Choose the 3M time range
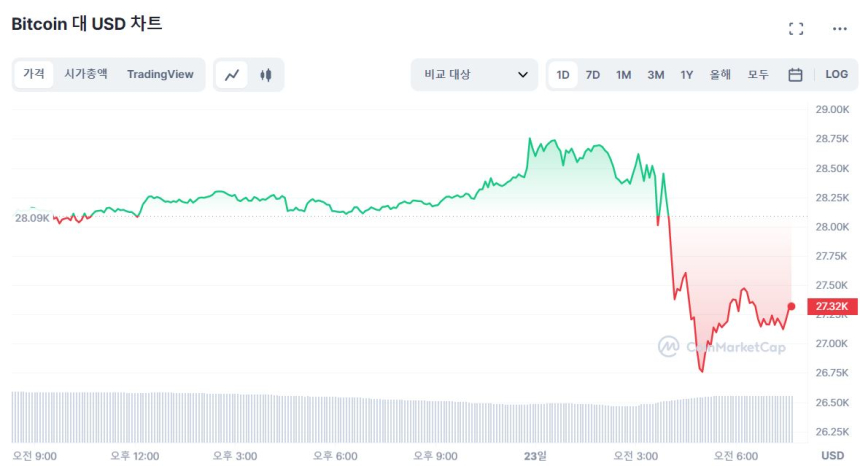The height and width of the screenshot is (466, 860). tap(656, 75)
